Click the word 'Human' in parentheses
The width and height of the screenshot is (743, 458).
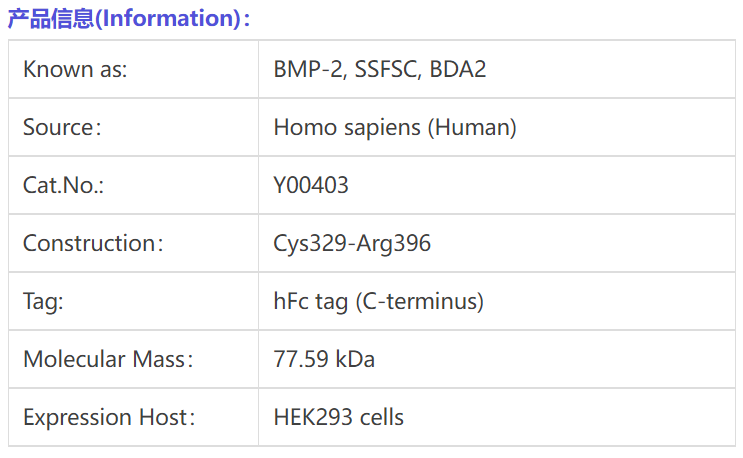coord(472,128)
